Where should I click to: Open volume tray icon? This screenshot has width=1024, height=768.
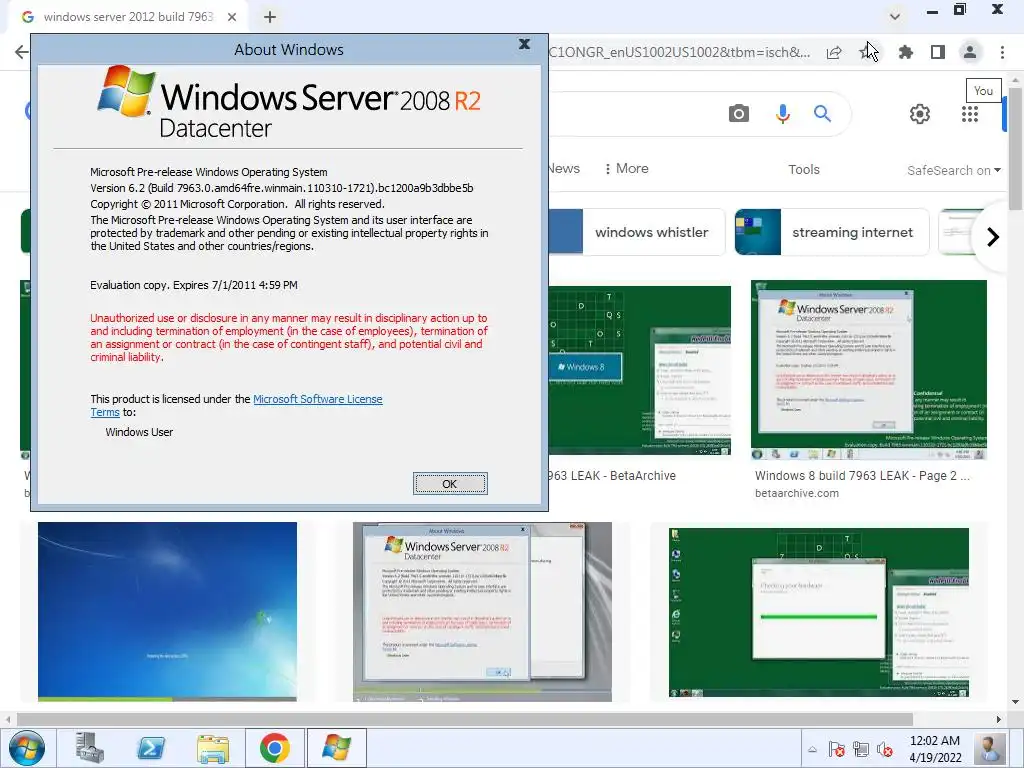point(885,749)
